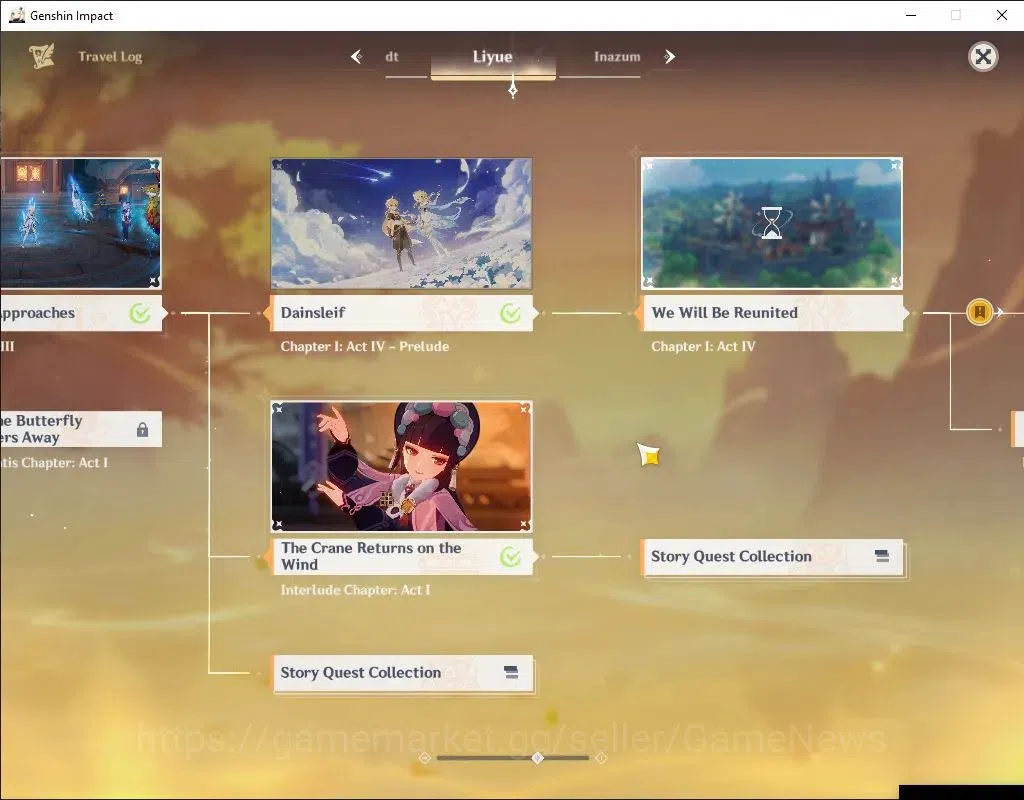The height and width of the screenshot is (800, 1024).
Task: Click the Travel Log scroll icon
Action: pyautogui.click(x=42, y=56)
